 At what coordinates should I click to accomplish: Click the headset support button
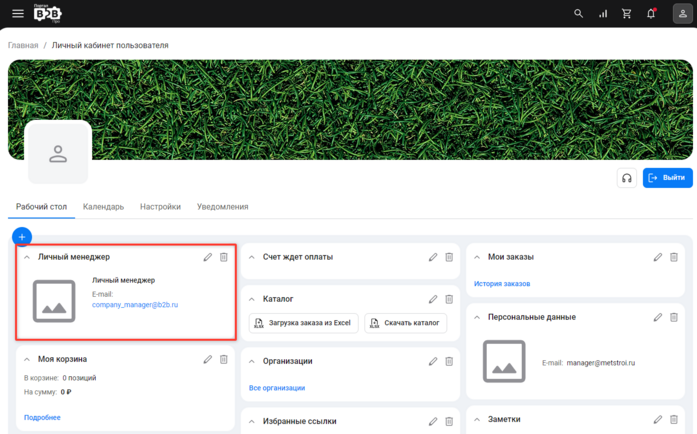(x=627, y=178)
